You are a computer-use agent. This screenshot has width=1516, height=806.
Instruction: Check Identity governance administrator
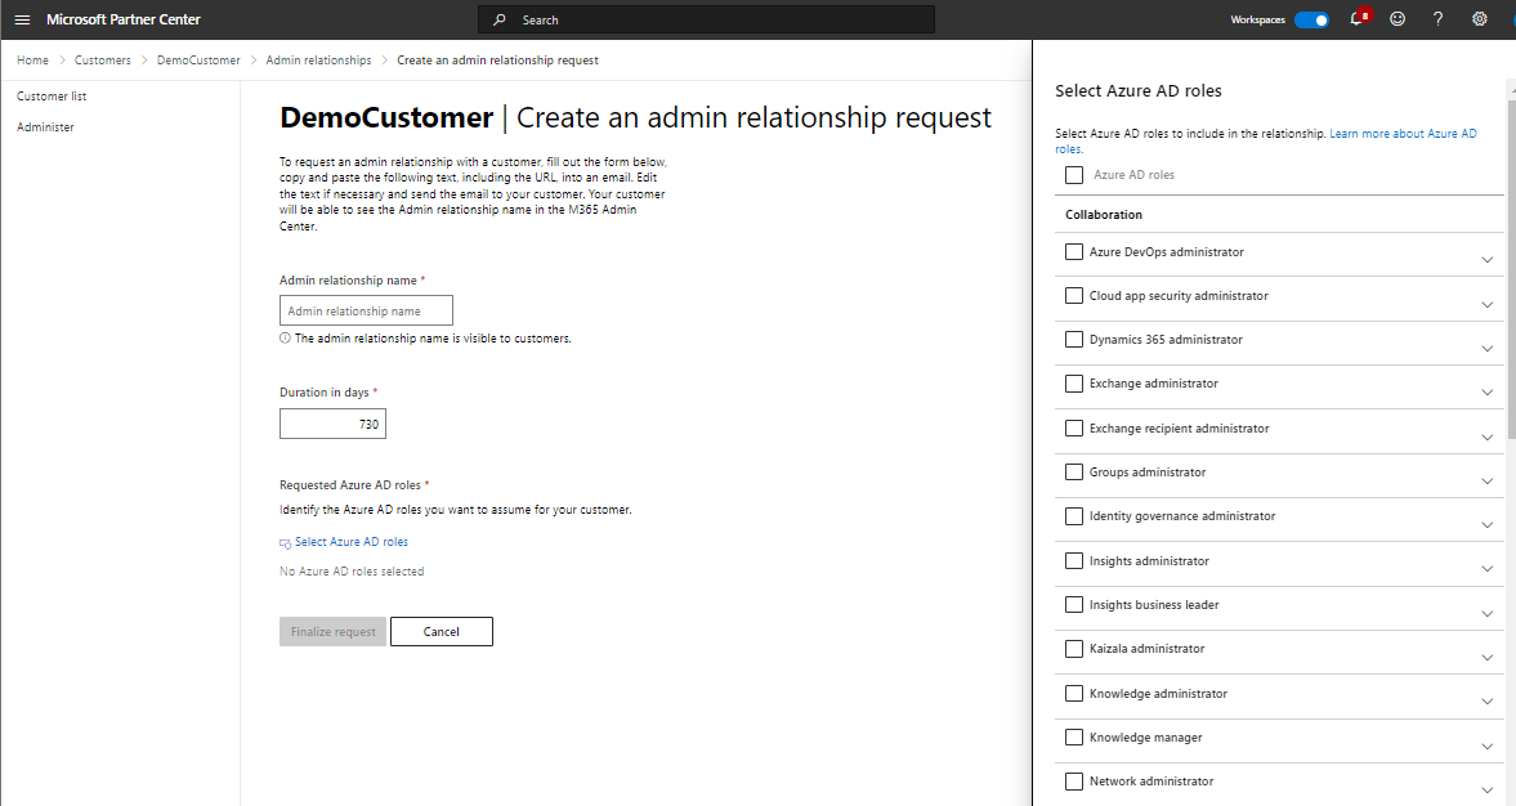(x=1074, y=516)
